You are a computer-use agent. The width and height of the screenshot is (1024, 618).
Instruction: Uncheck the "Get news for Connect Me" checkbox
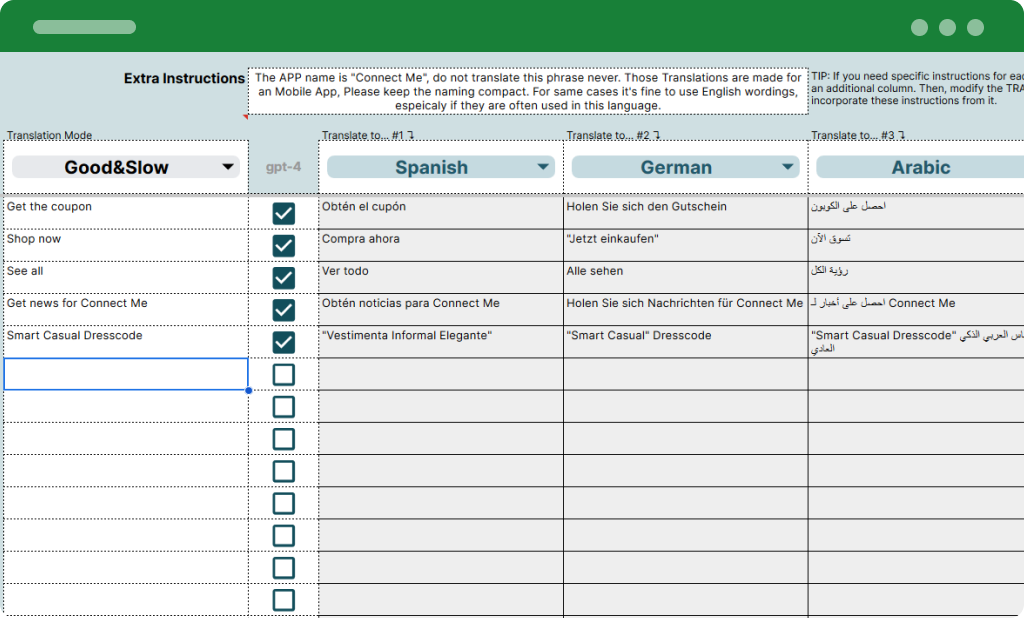(283, 309)
